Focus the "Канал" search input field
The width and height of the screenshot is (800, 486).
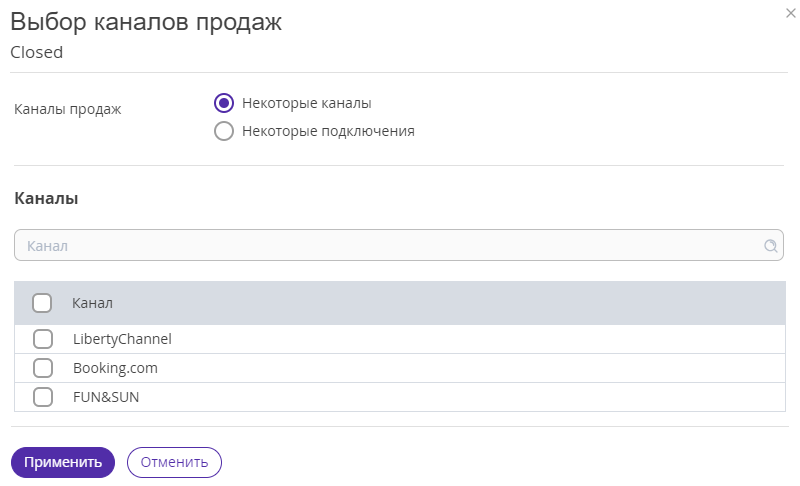pos(398,245)
